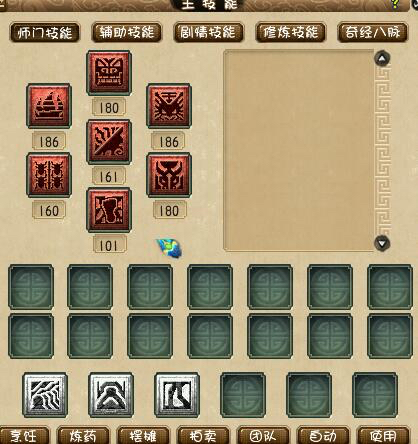The width and height of the screenshot is (418, 444).
Task: Pick the diagonal beast skill at level 161
Action: coord(109,142)
